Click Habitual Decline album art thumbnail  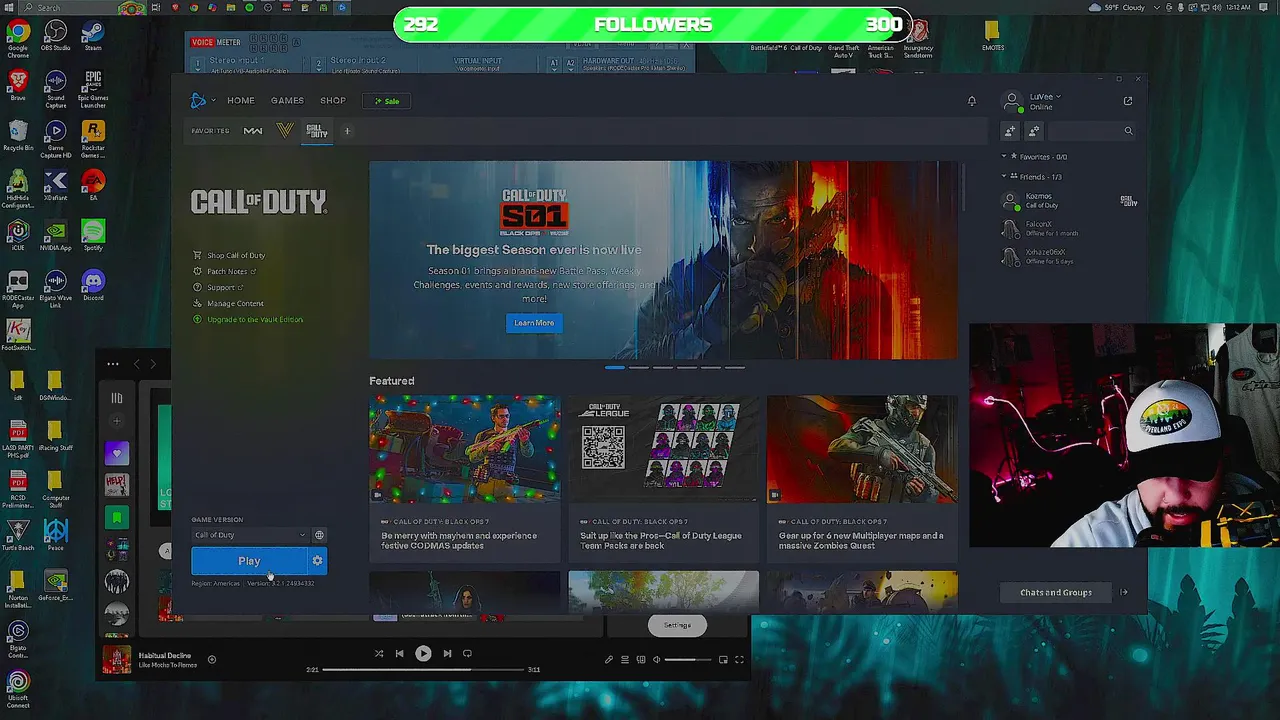click(x=117, y=660)
